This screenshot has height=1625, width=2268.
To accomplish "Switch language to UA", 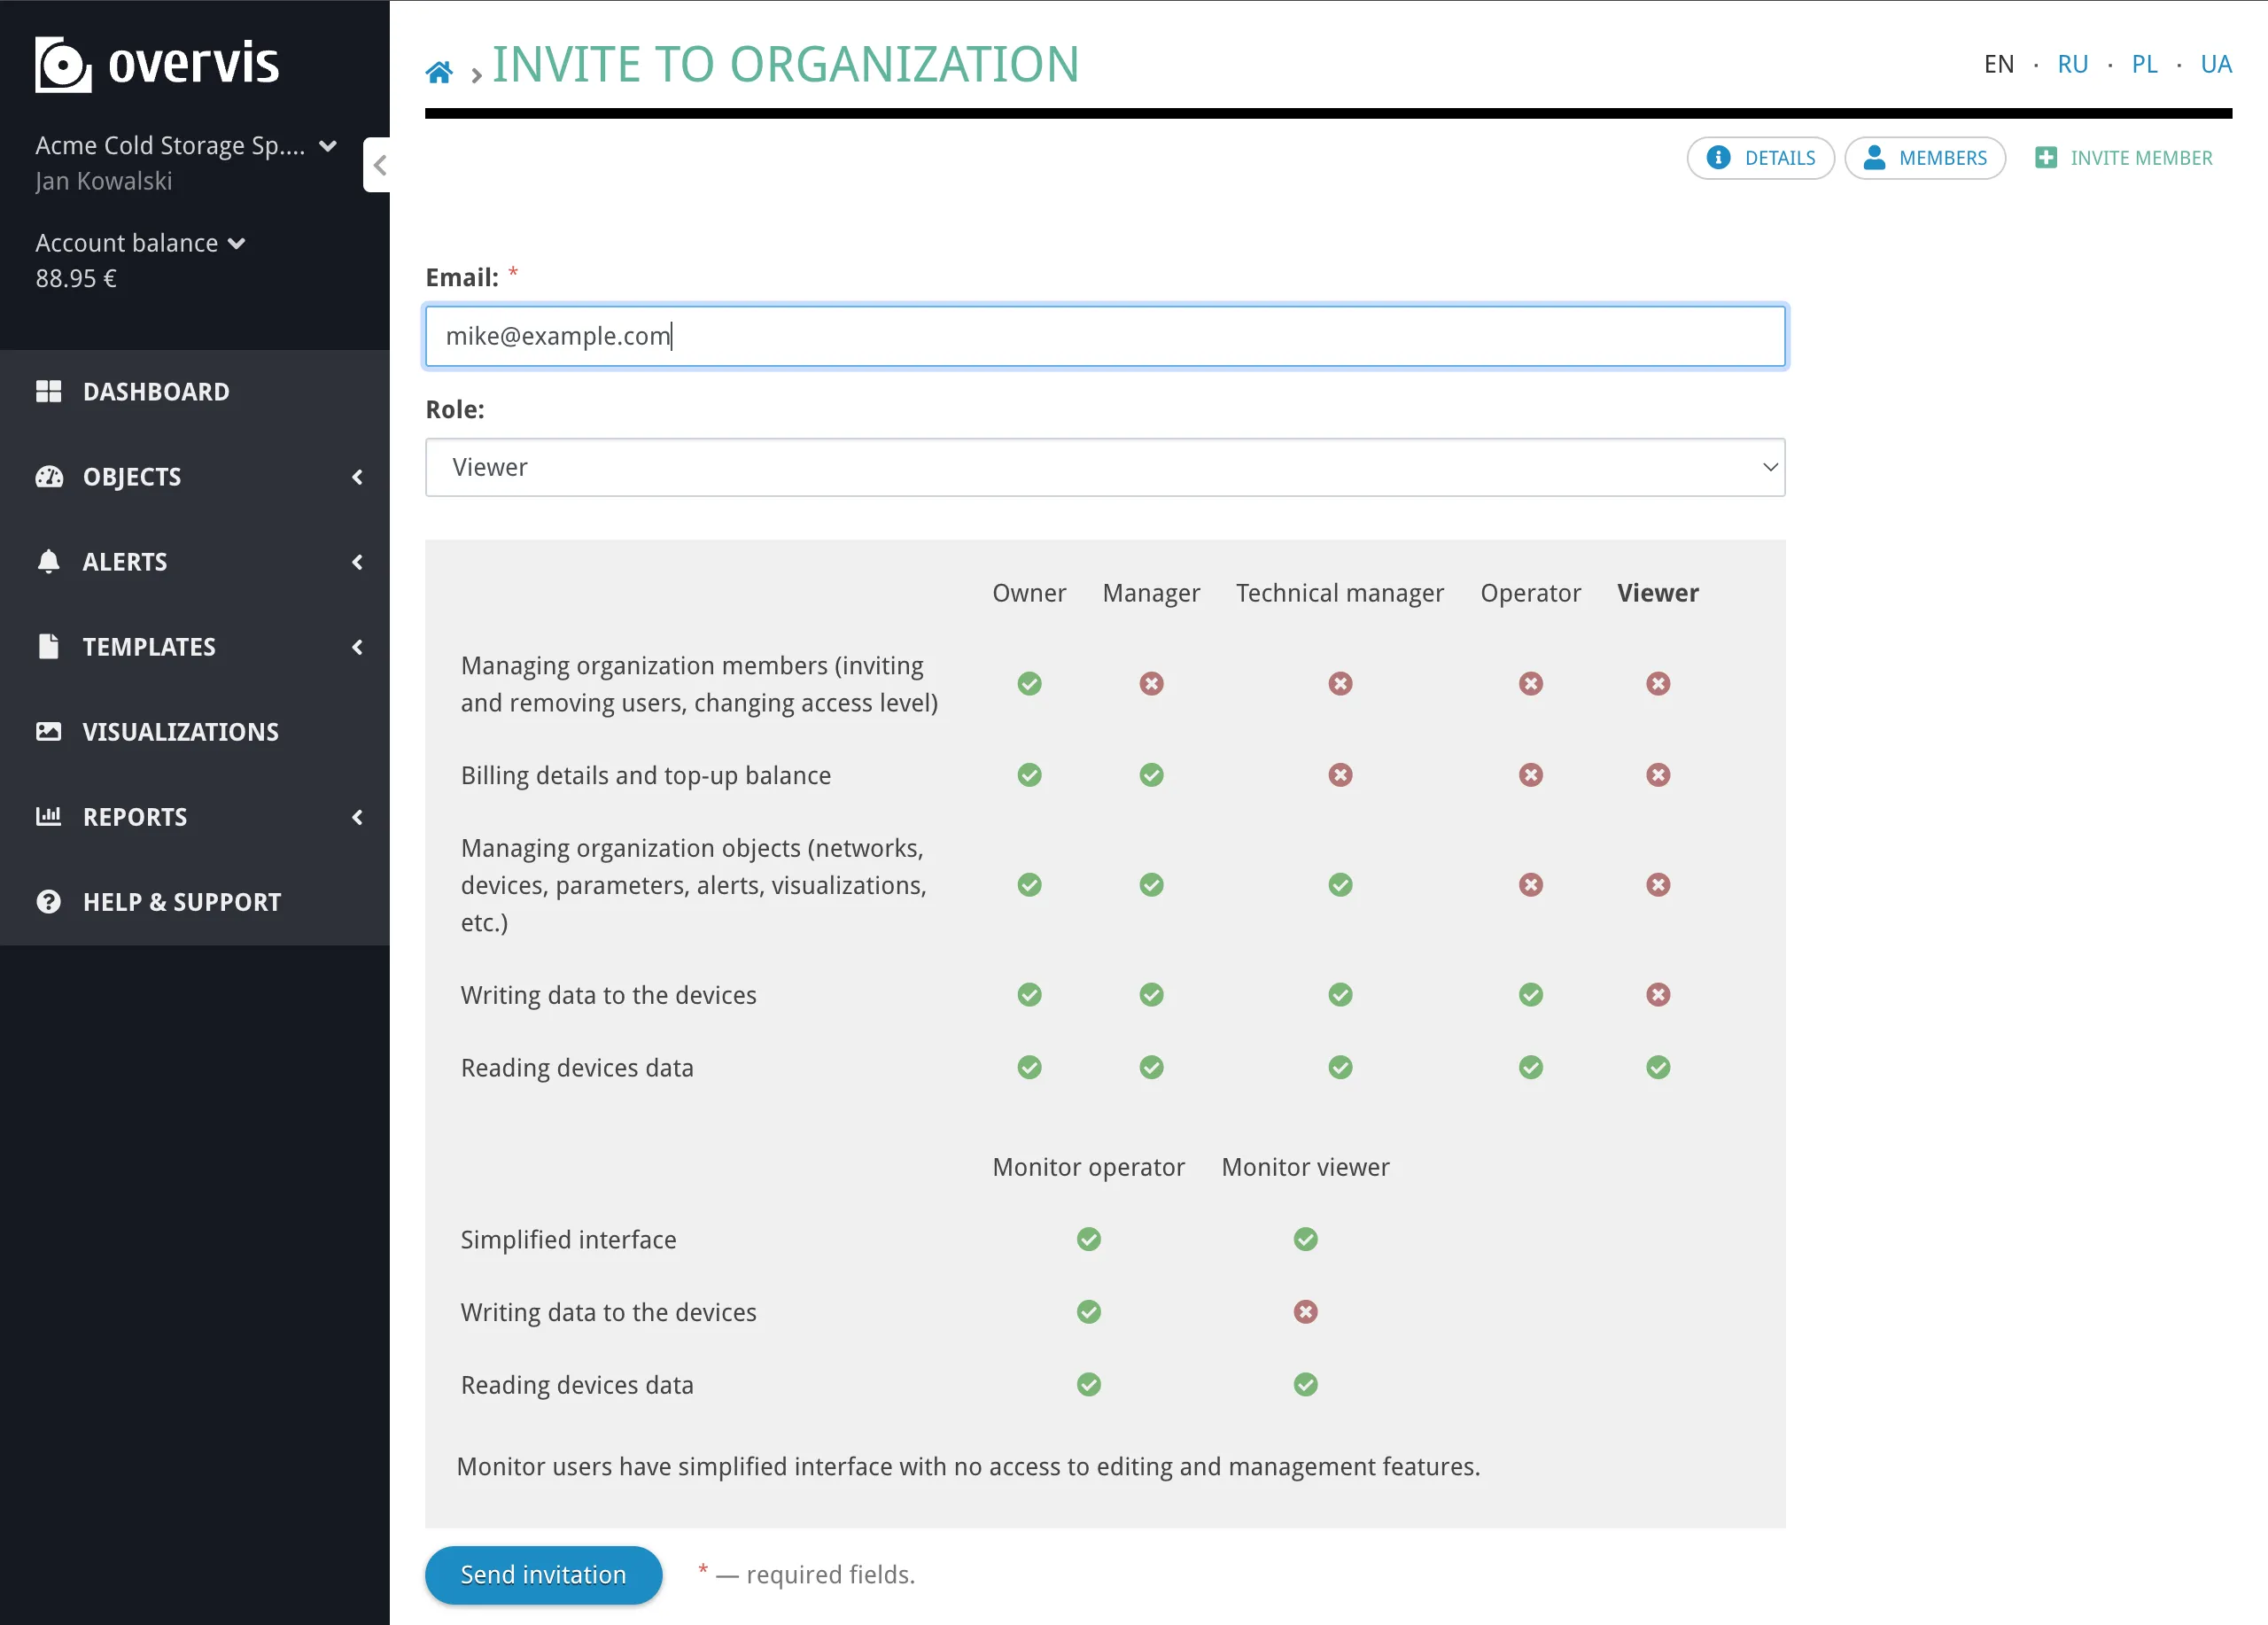I will click(2216, 64).
